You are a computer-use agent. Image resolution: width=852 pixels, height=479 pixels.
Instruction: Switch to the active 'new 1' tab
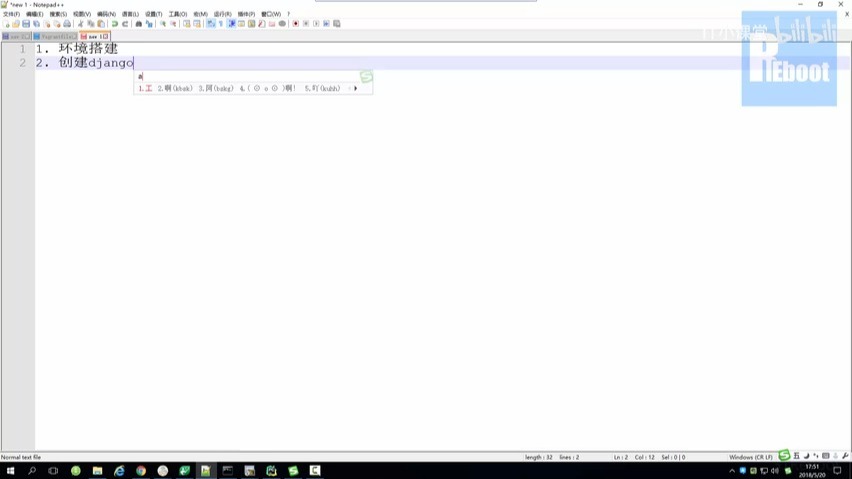pos(93,36)
